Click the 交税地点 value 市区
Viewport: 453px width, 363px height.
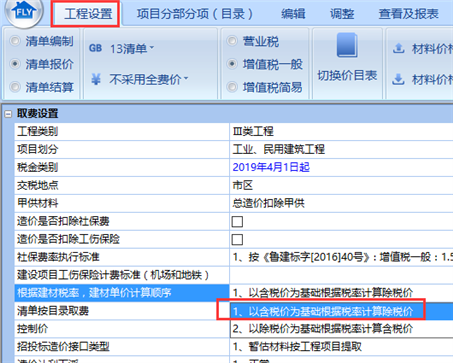[x=243, y=185]
